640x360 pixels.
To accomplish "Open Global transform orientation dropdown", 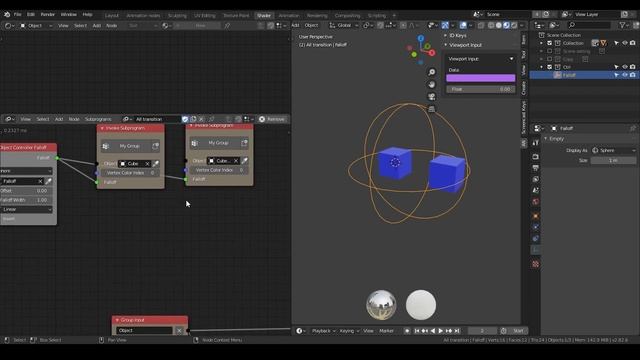I will [344, 25].
